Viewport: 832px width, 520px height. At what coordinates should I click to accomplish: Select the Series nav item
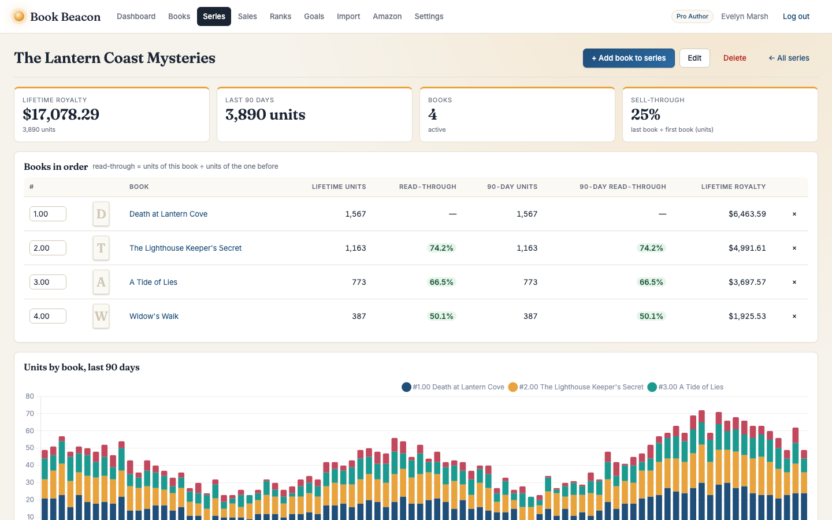(x=214, y=16)
